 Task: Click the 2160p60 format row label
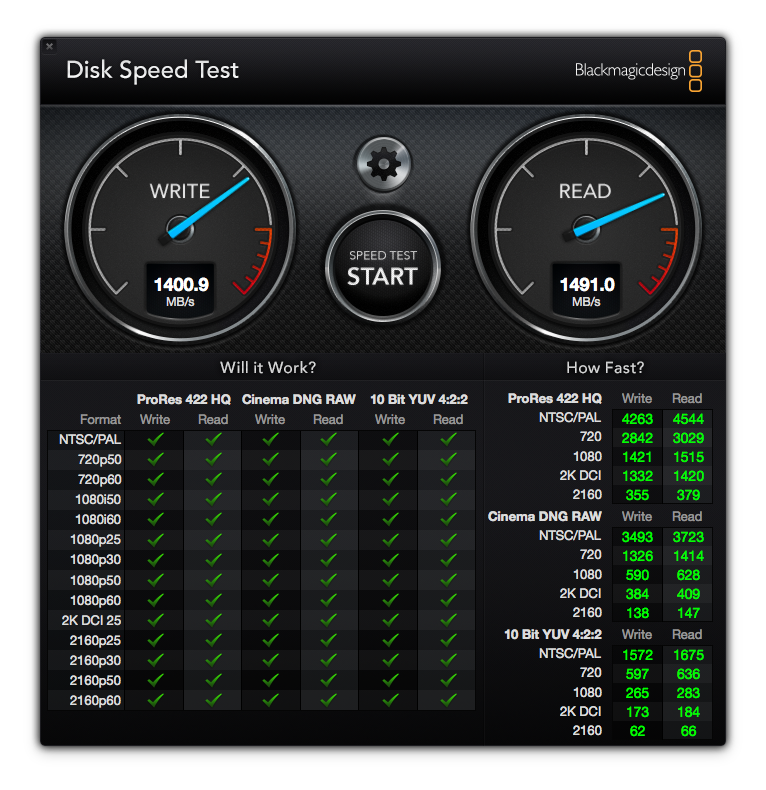[95, 700]
